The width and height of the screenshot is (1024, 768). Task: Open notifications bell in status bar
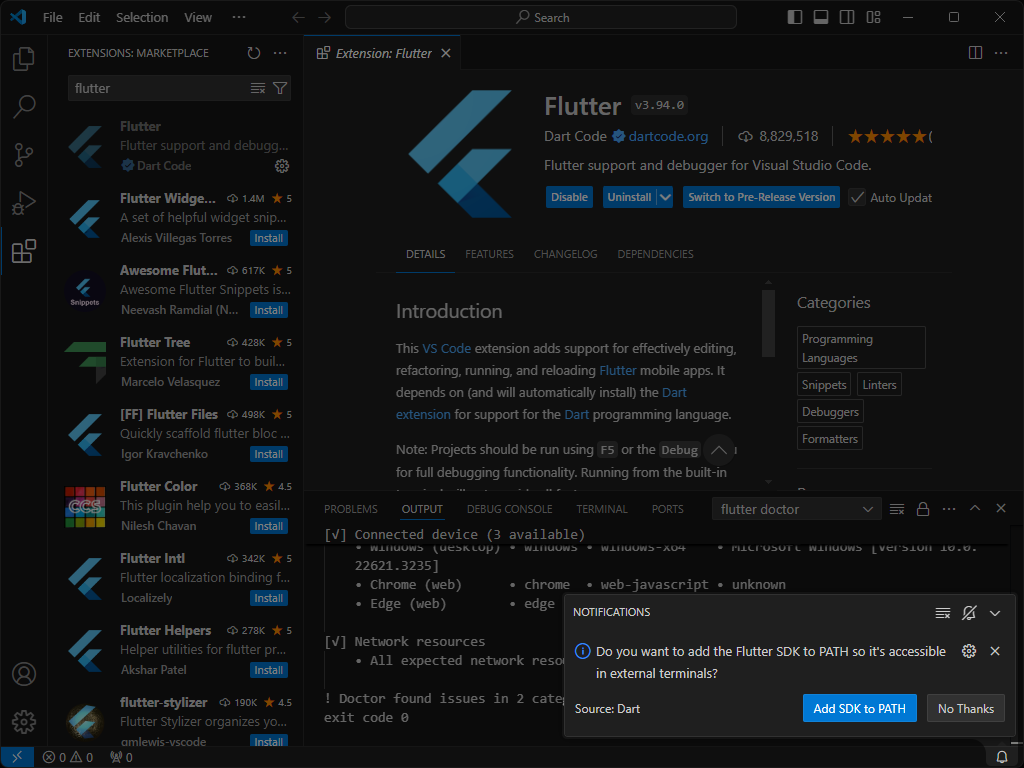pyautogui.click(x=1001, y=757)
